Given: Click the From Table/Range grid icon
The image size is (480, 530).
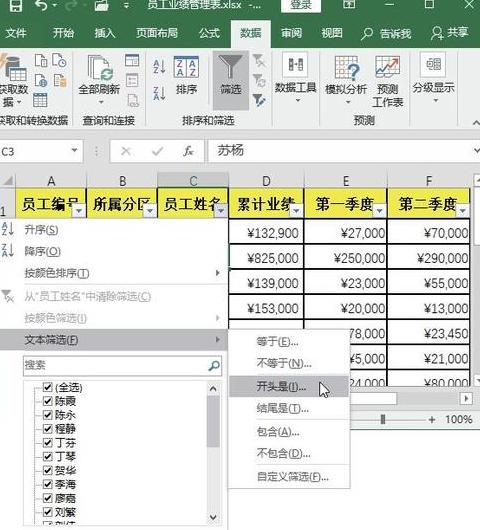Looking at the screenshot, I should pyautogui.click(x=40, y=100).
